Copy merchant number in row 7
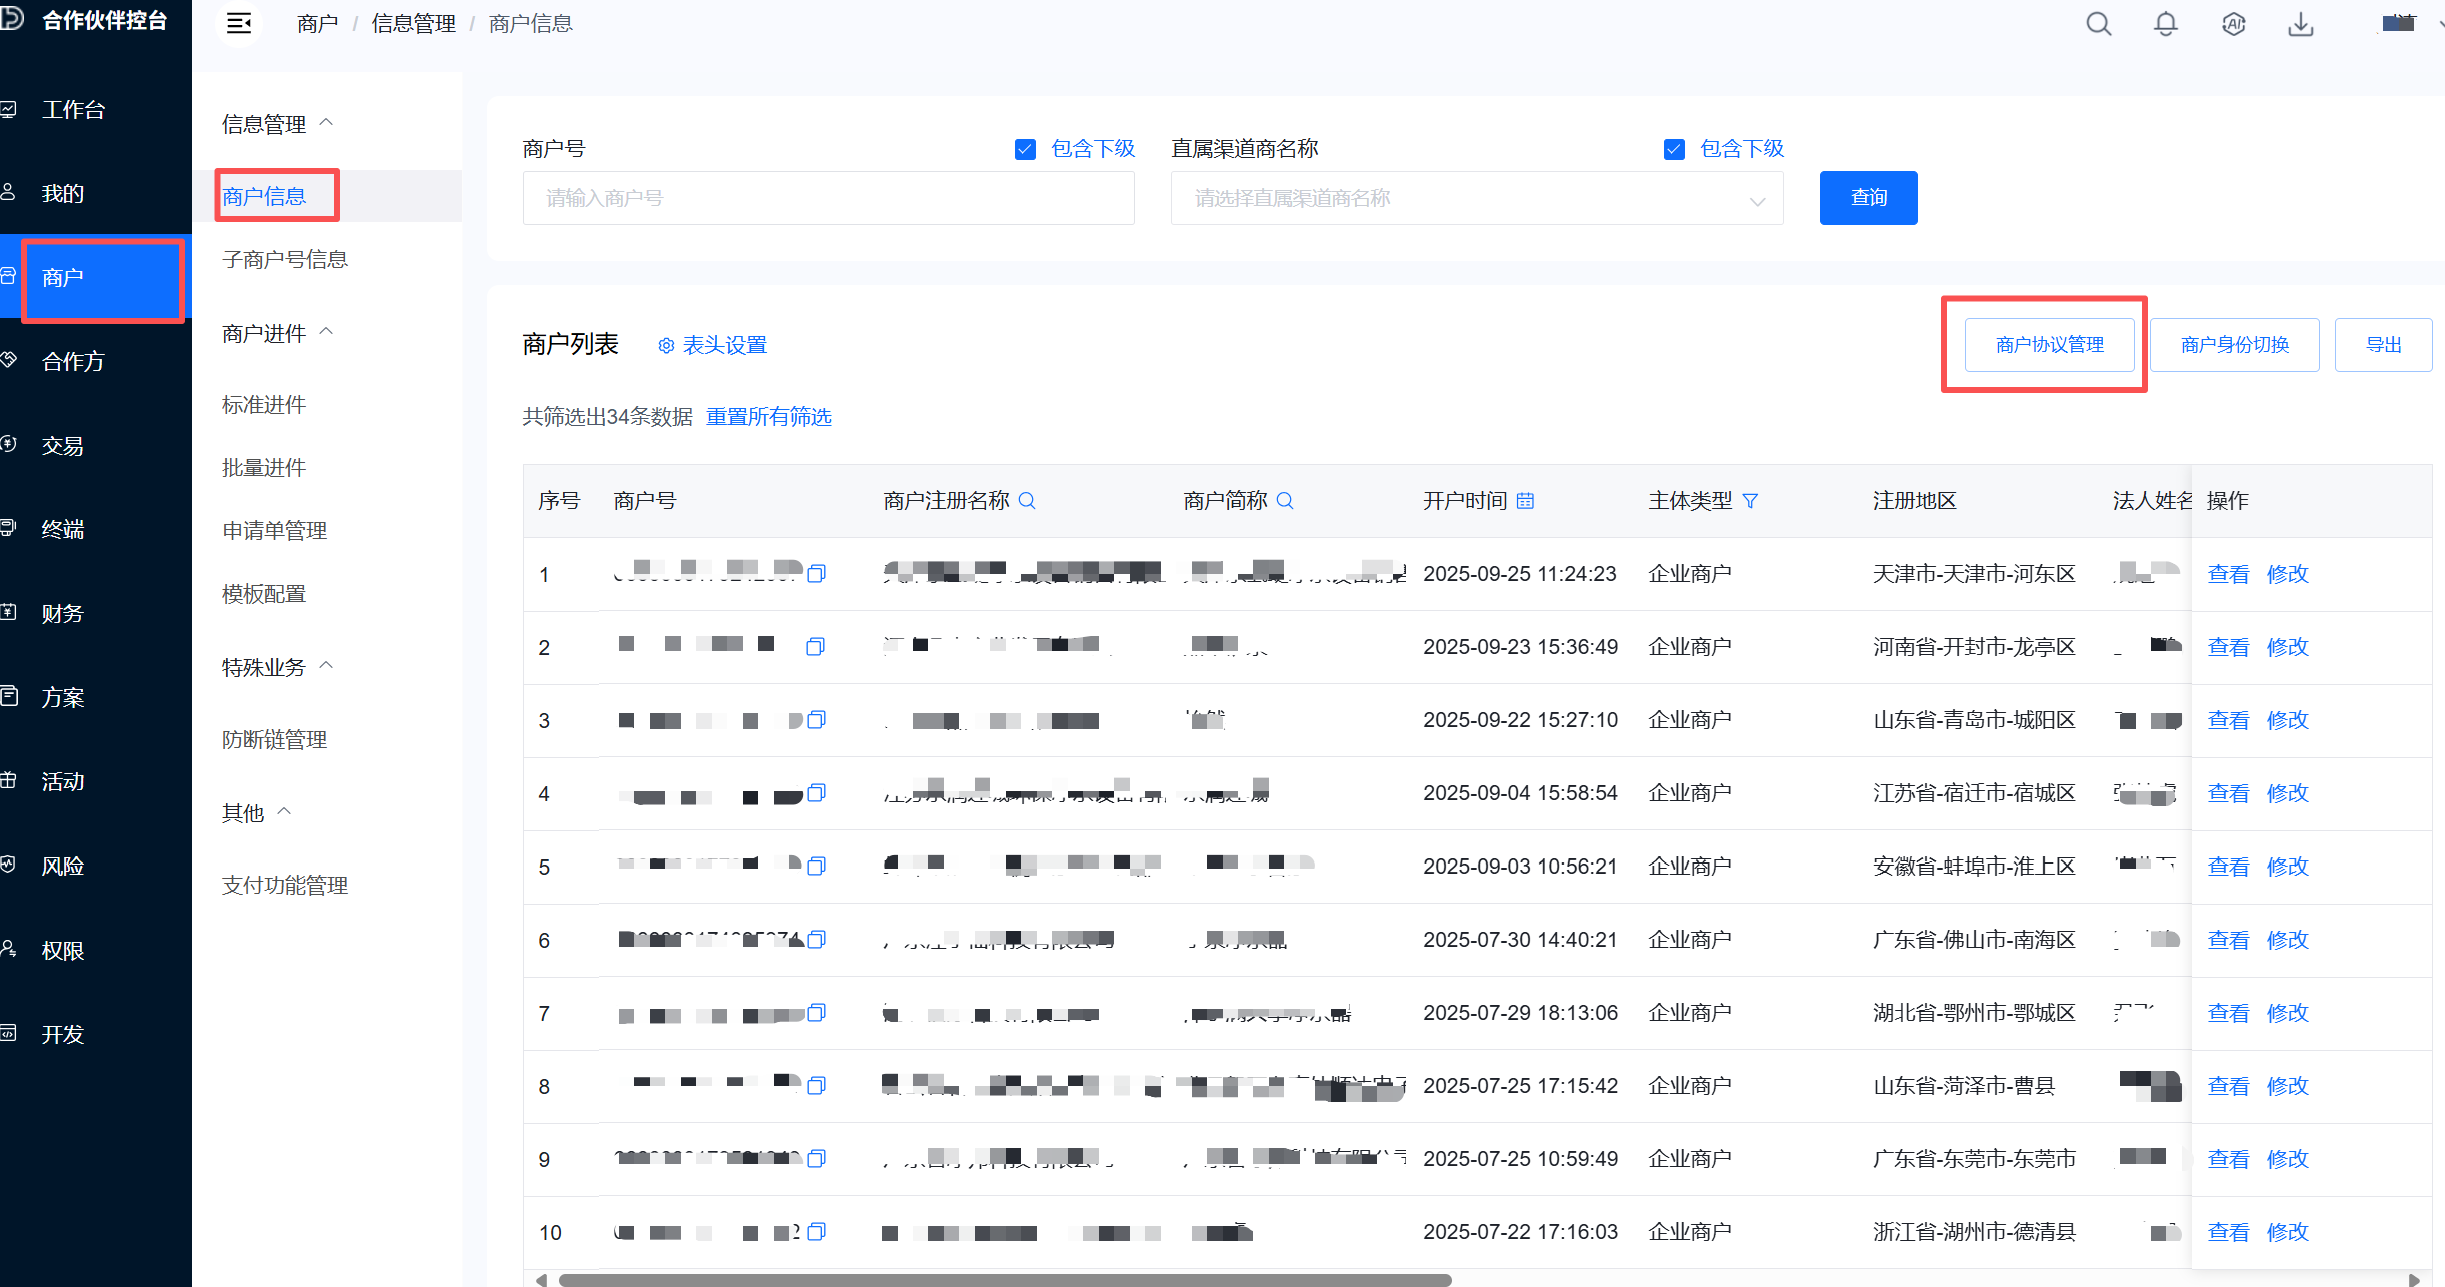 click(x=816, y=1013)
